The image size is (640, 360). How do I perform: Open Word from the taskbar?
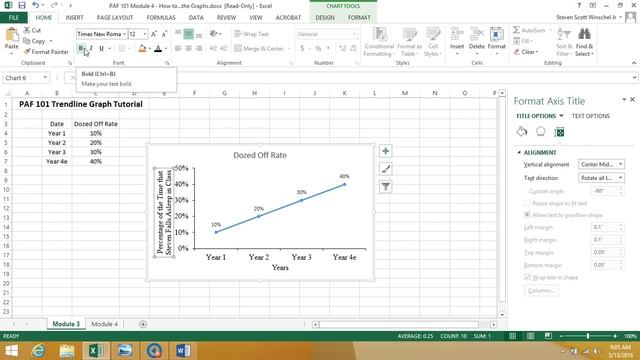click(x=183, y=351)
